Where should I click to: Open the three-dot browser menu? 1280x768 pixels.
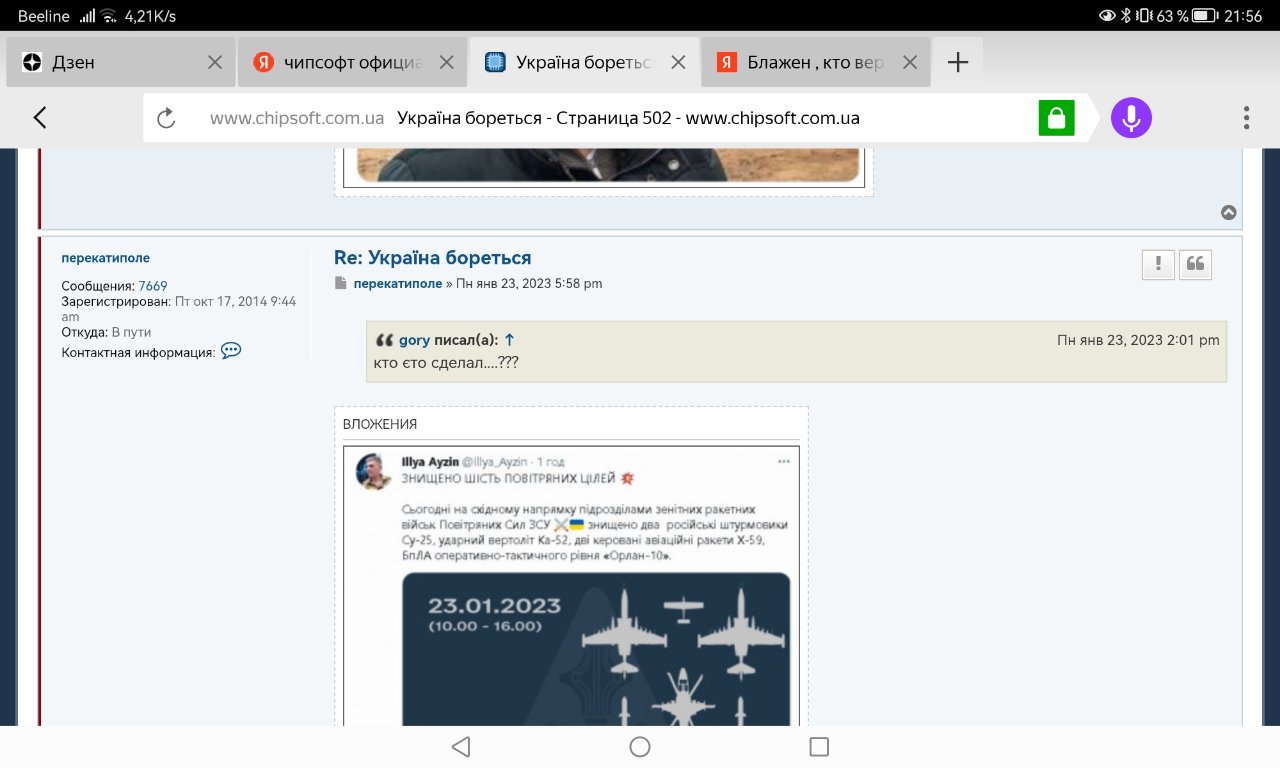(x=1246, y=118)
